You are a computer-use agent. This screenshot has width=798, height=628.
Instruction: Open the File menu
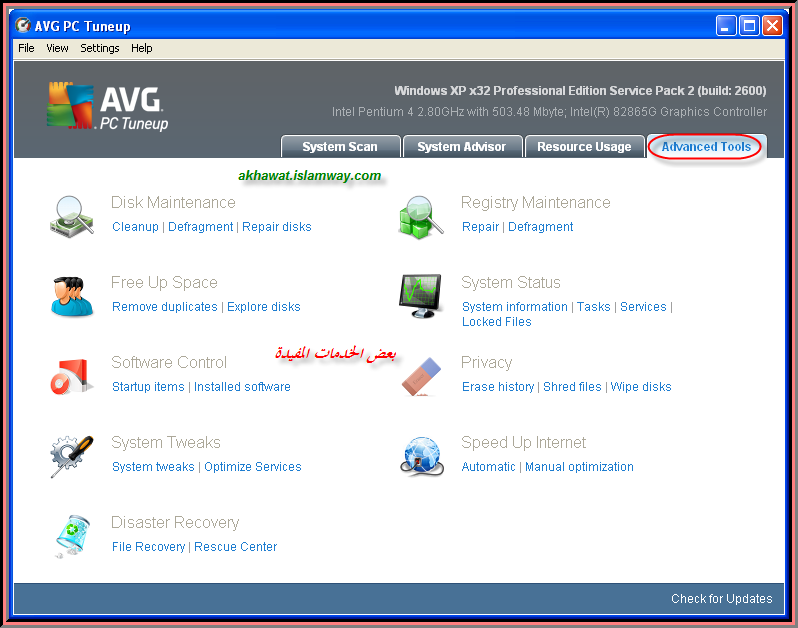[26, 48]
